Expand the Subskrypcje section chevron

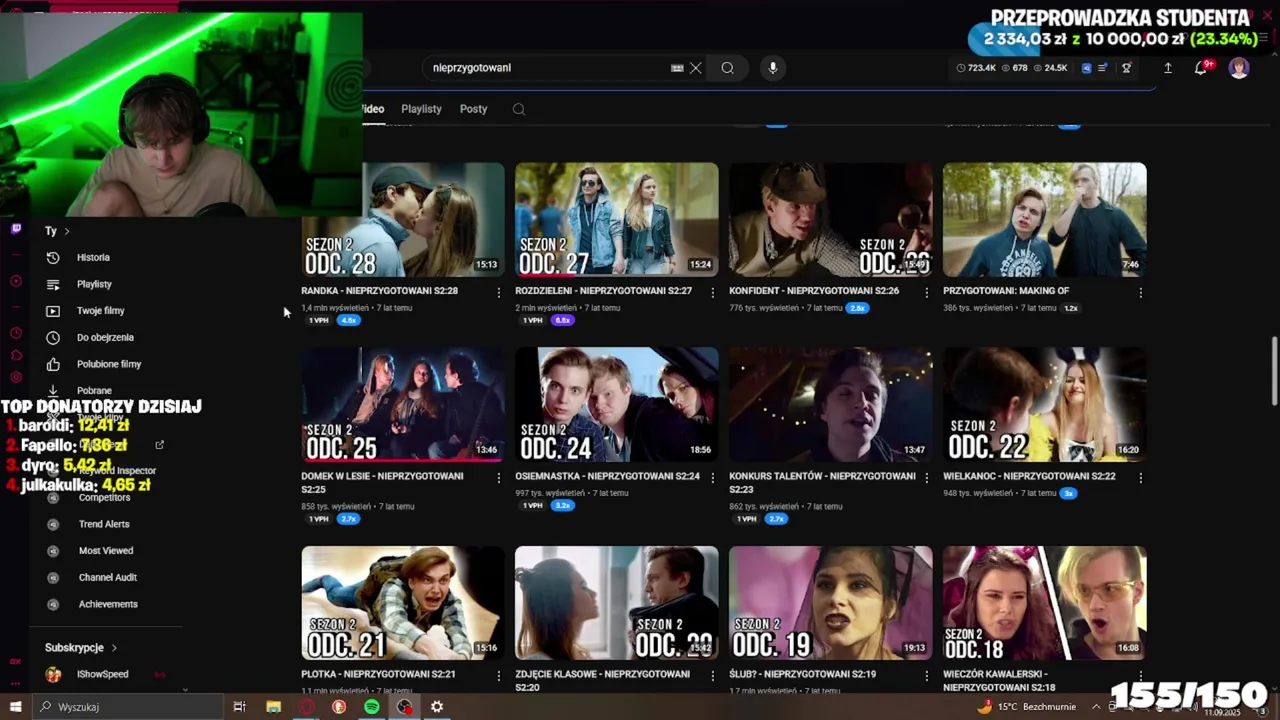pos(114,648)
